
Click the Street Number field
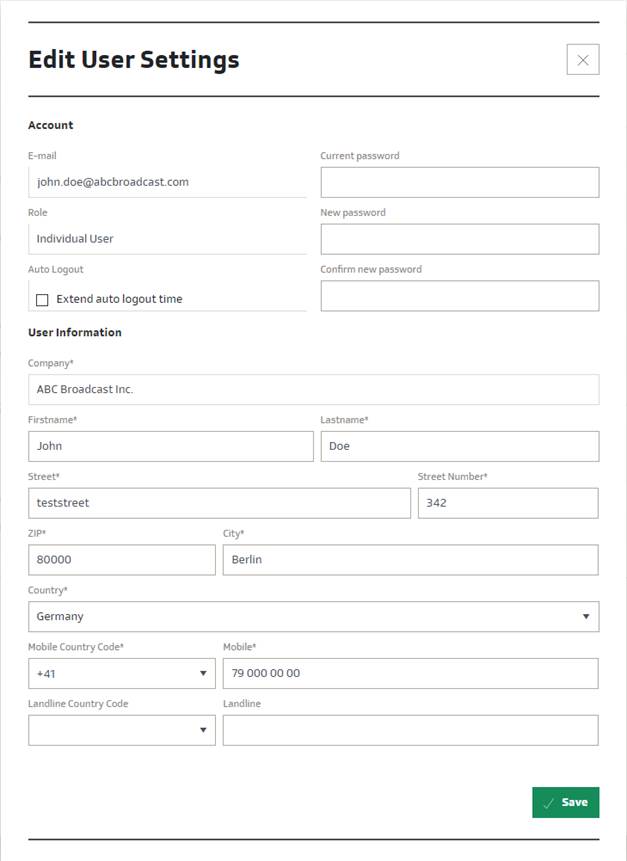tap(508, 503)
